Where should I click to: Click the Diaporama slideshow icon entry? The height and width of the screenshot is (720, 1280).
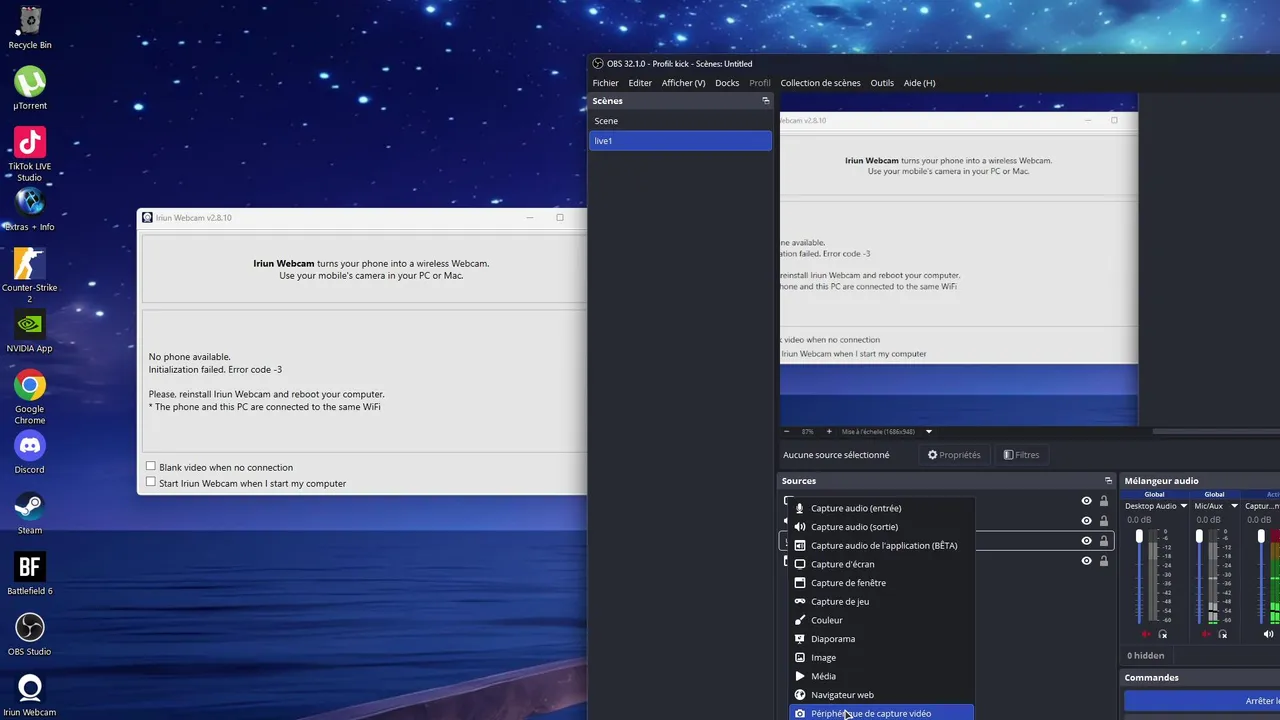[881, 639]
